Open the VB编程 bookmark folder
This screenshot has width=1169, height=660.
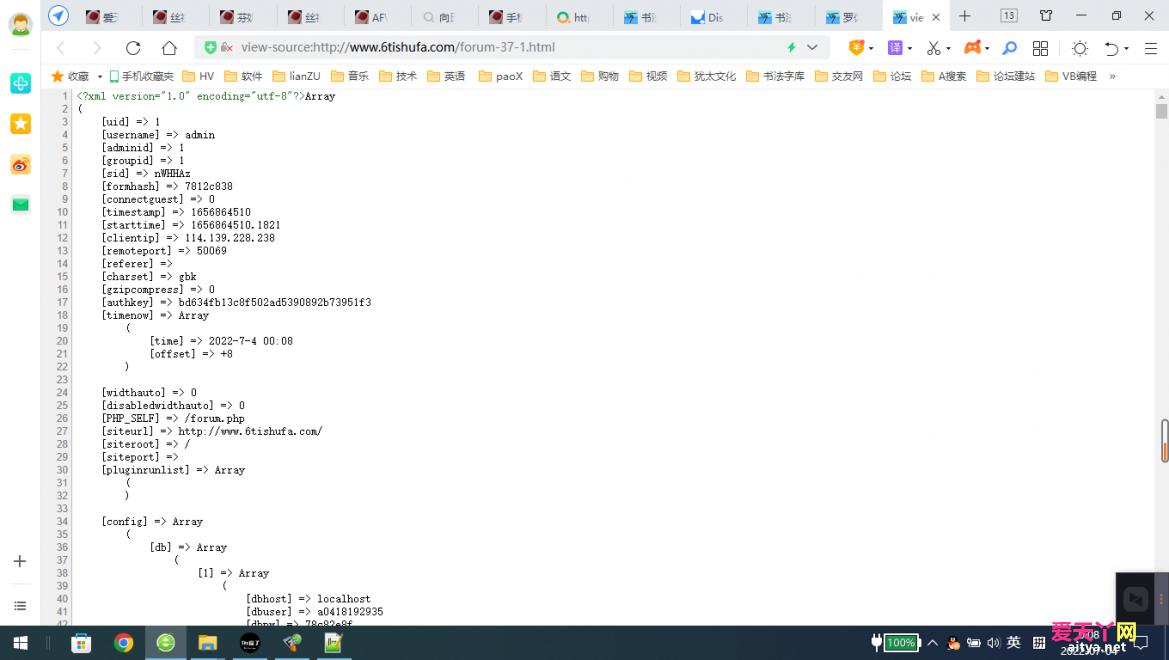click(1071, 76)
